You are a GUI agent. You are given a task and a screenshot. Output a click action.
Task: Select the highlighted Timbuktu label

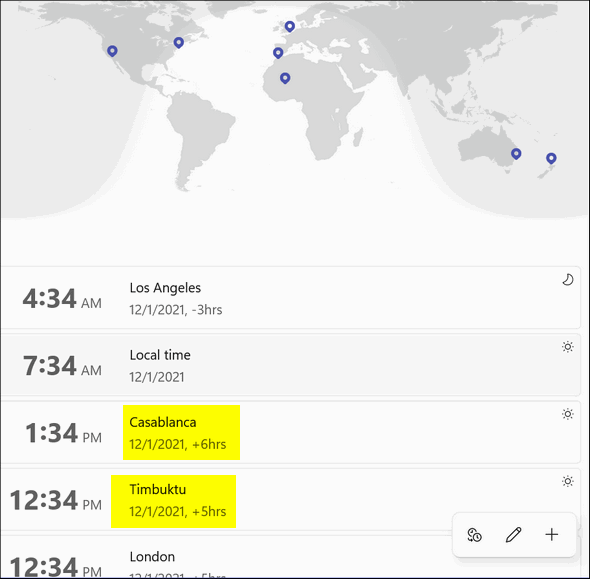[x=173, y=501]
